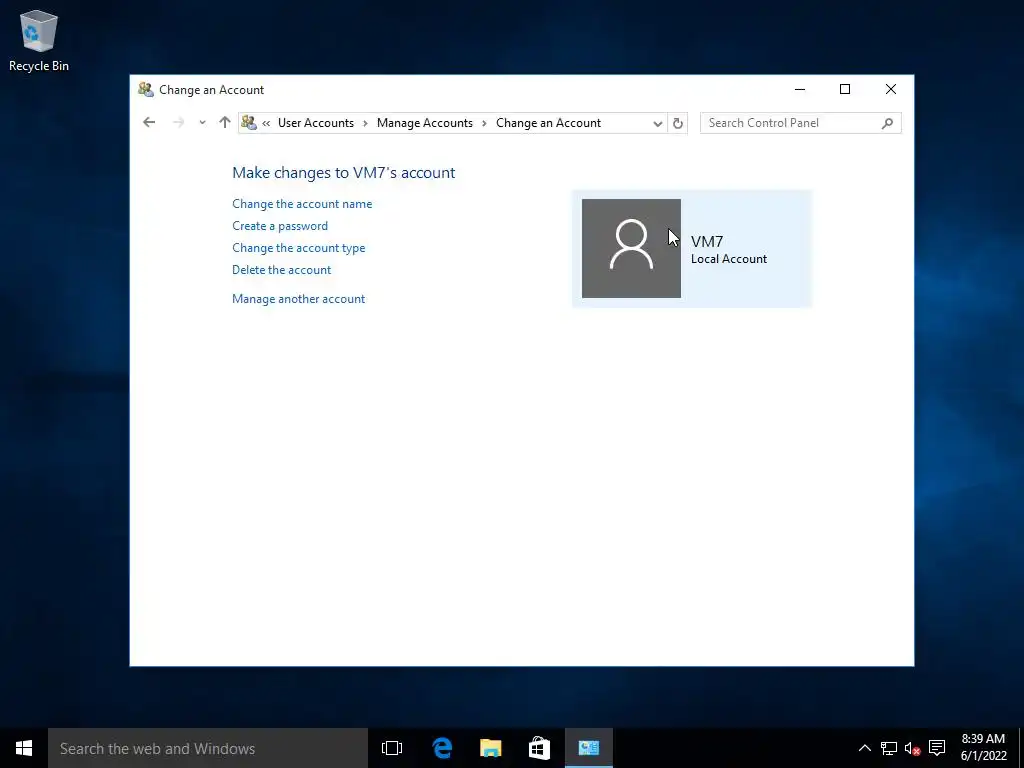The height and width of the screenshot is (768, 1024).
Task: Click the muted volume tray icon
Action: [912, 748]
